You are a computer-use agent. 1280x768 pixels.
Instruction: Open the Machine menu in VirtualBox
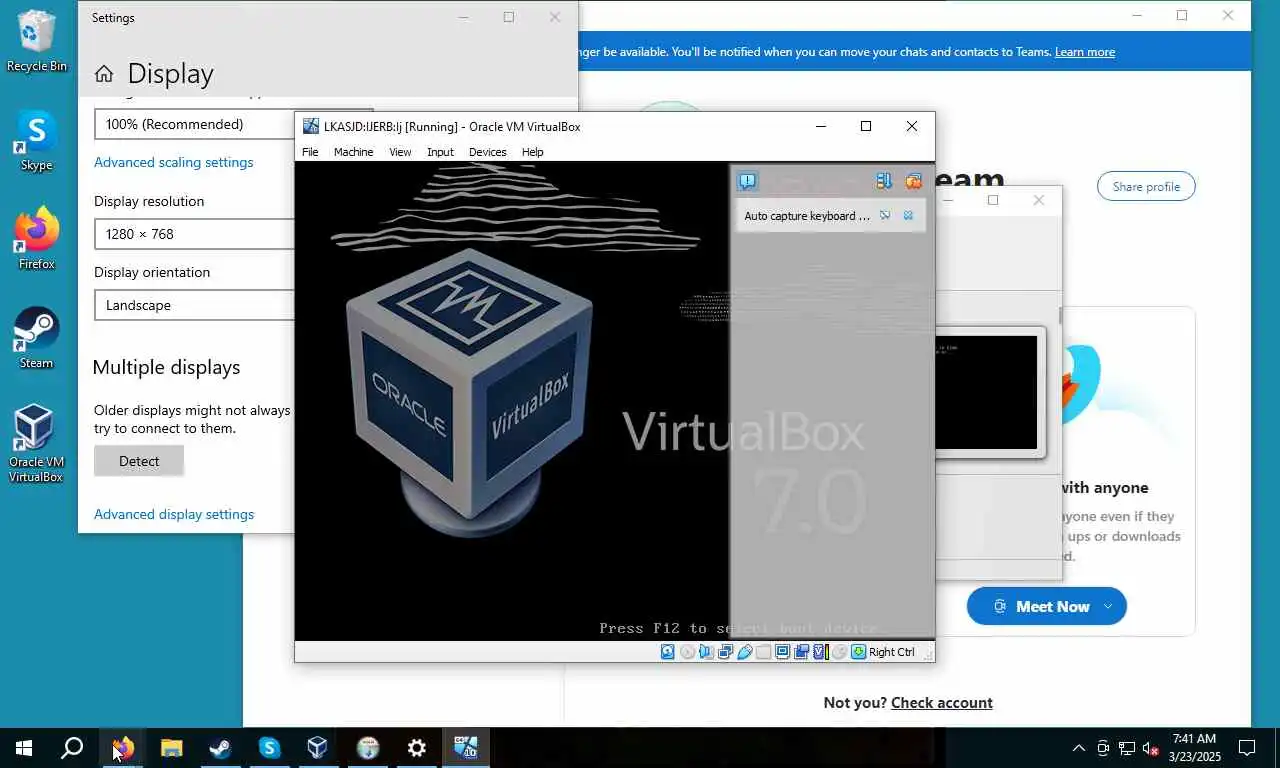pos(353,152)
